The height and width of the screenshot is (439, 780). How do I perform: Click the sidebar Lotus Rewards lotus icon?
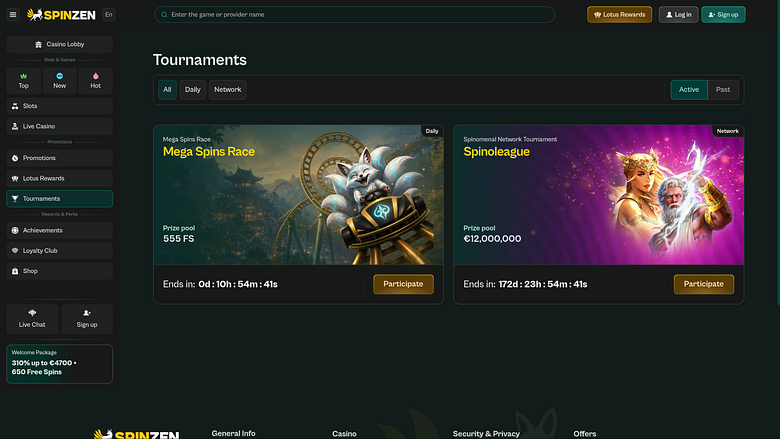15,178
